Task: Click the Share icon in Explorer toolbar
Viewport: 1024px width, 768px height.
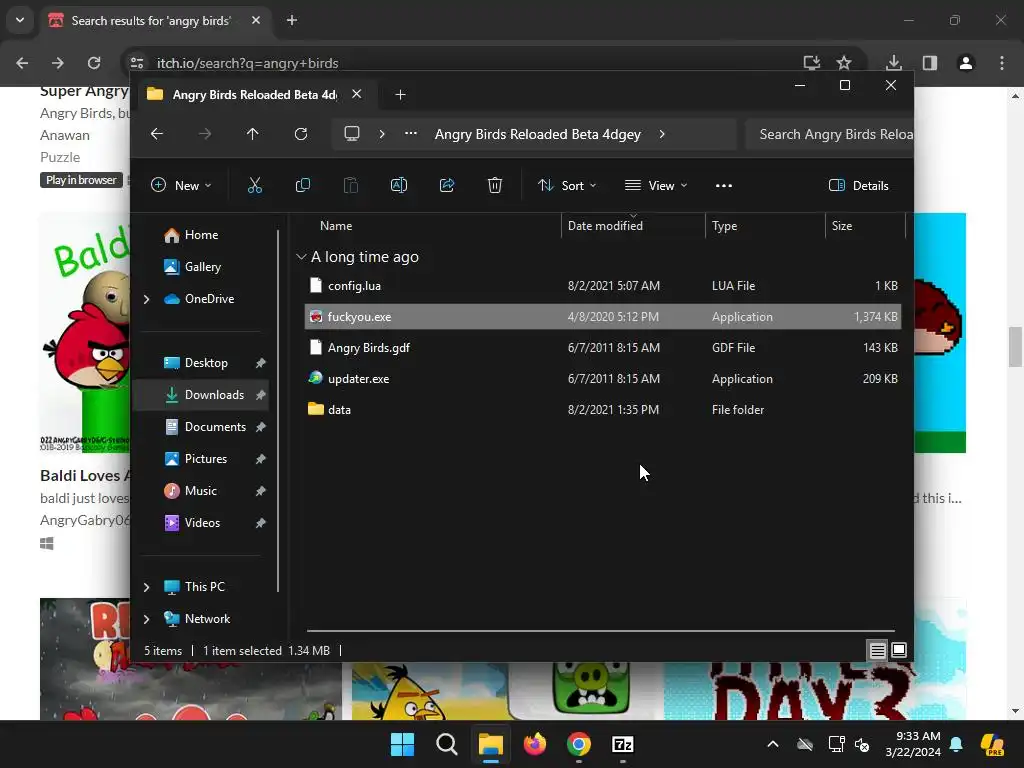Action: click(447, 185)
